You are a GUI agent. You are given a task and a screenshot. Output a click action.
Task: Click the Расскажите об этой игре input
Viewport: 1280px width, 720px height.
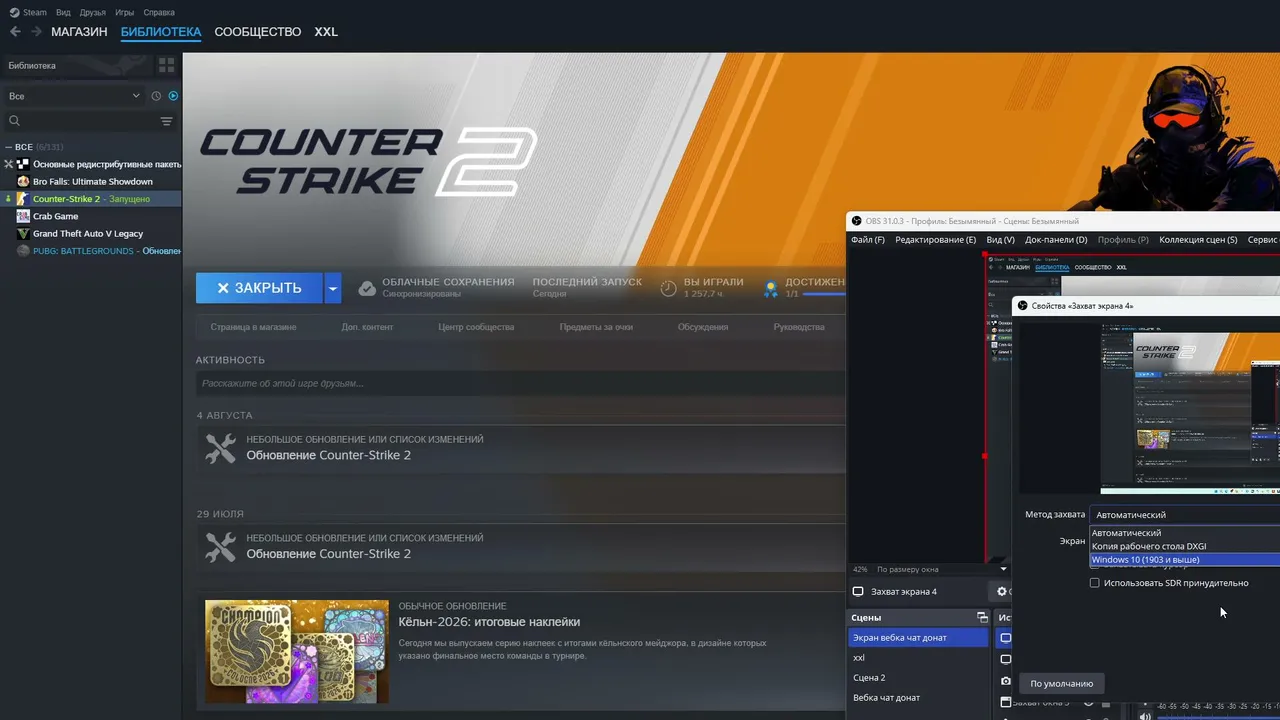[x=520, y=383]
